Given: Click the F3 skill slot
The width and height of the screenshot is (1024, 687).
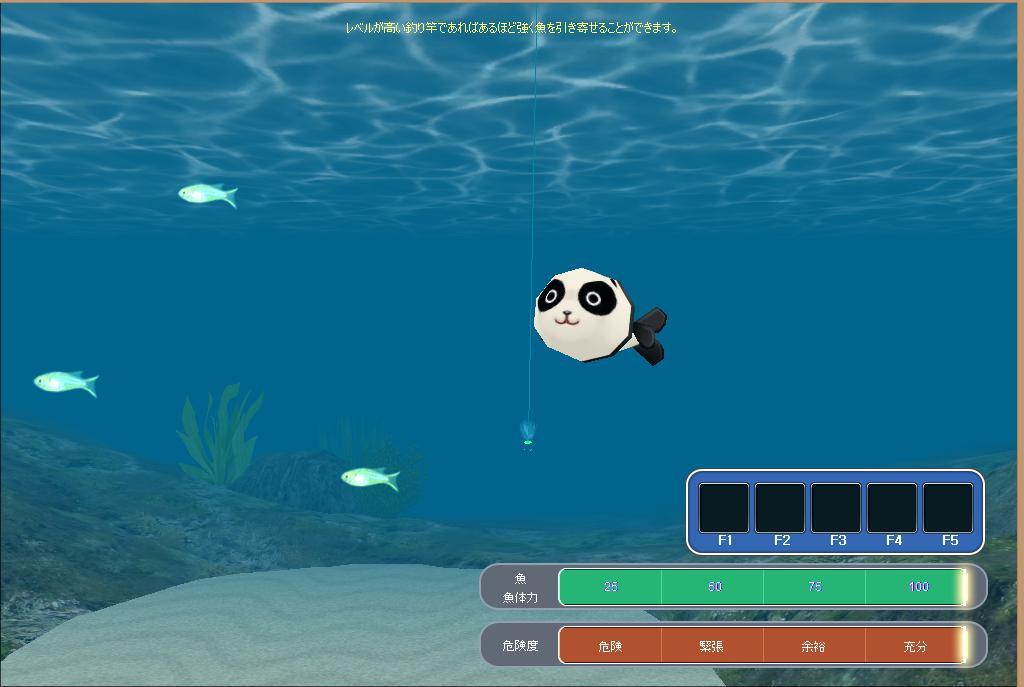Looking at the screenshot, I should point(836,508).
